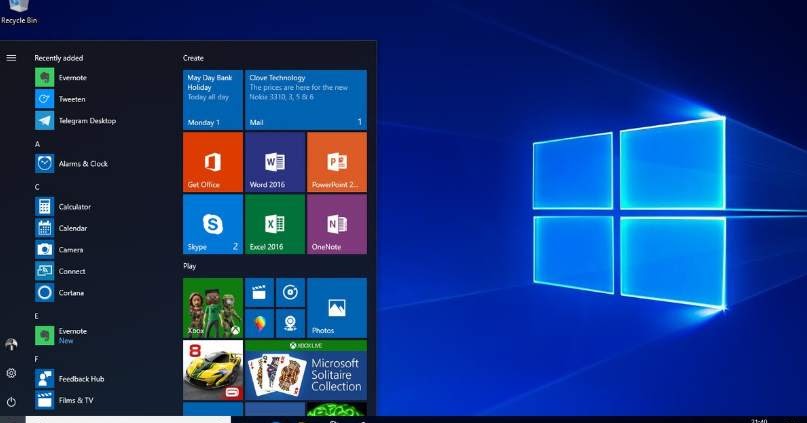
Task: Open the Calculator app
Action: [63, 207]
